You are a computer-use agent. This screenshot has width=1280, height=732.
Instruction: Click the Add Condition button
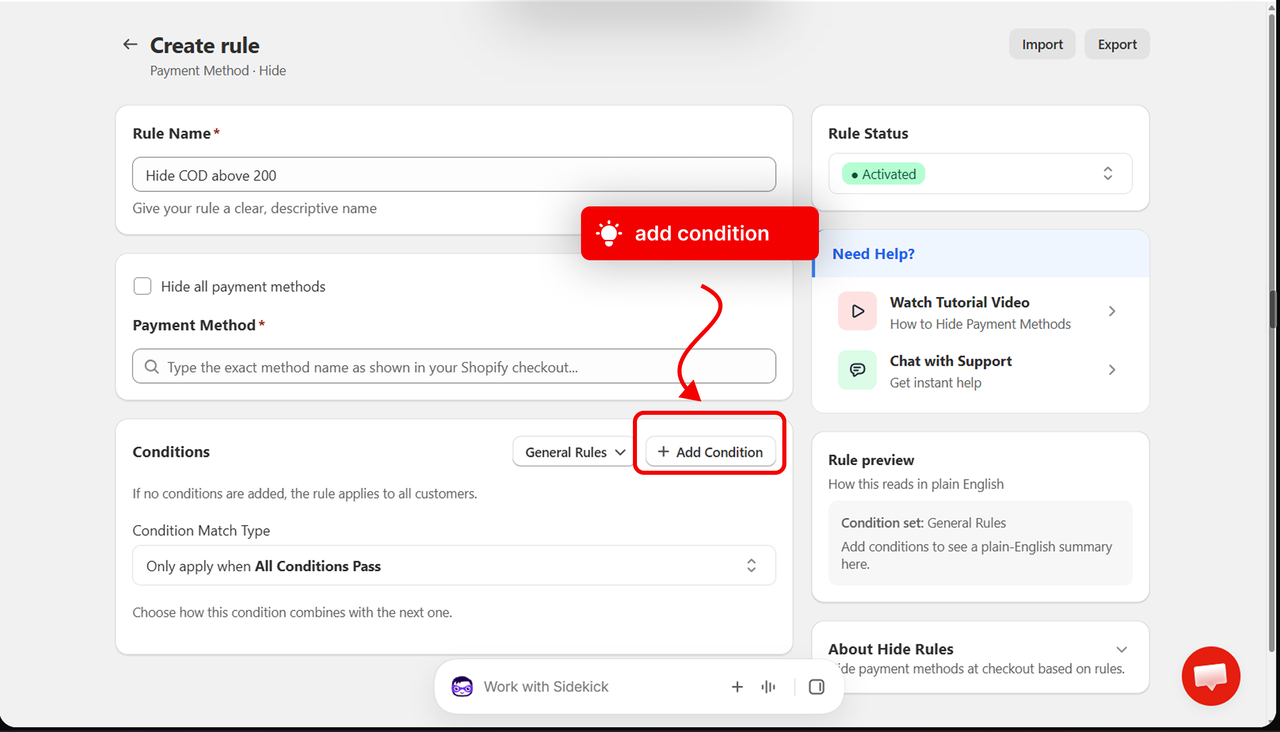(x=711, y=452)
